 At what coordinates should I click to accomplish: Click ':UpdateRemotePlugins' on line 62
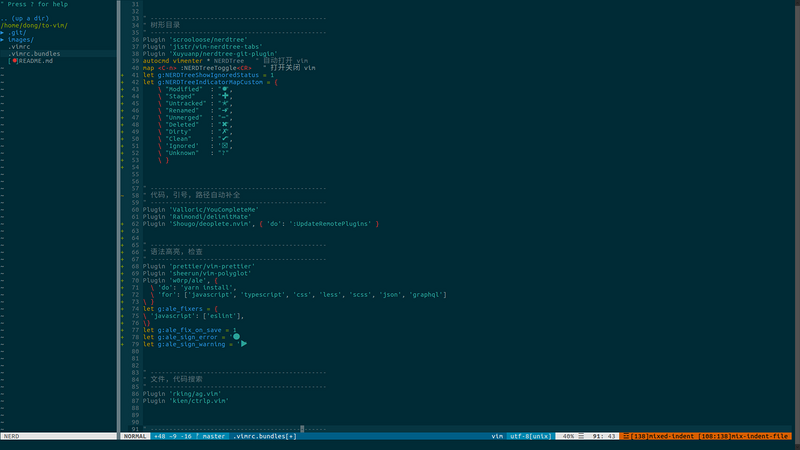331,224
